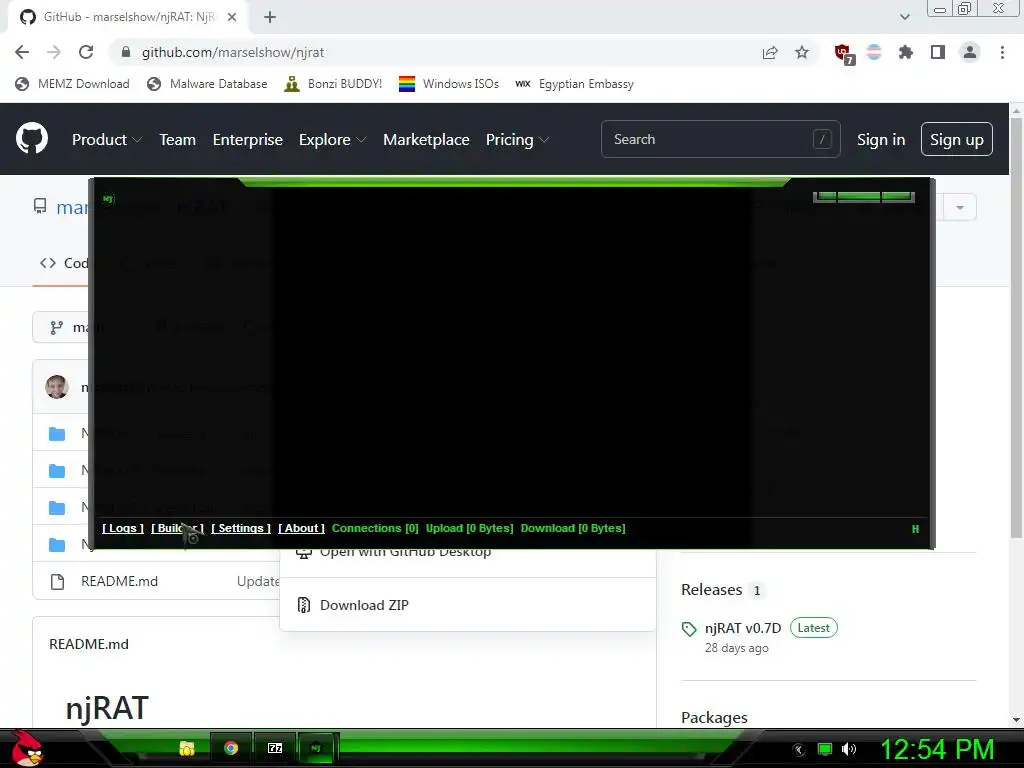Click the Download [0 Bytes] status
Screen dimensions: 1024x768
click(x=573, y=528)
